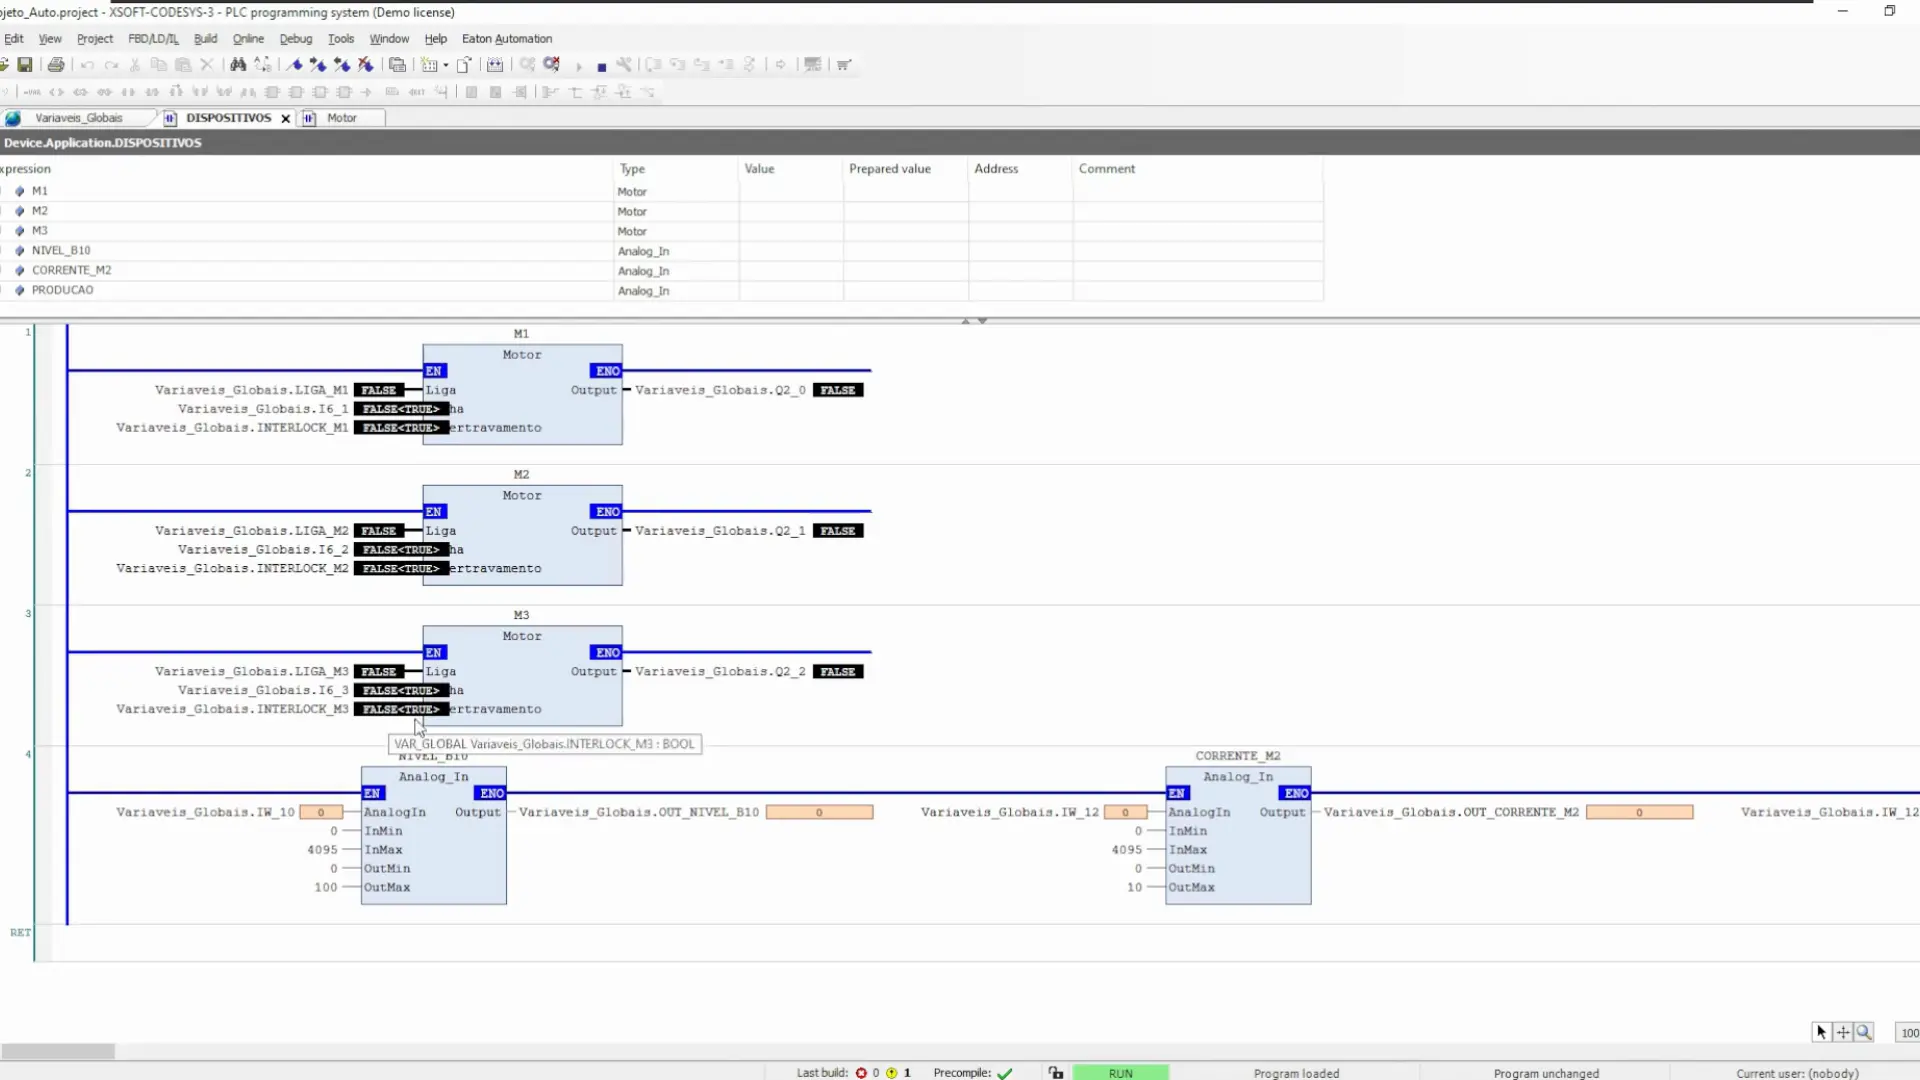Close the DISPOSITIVOS tab
This screenshot has height=1080, width=1920.
[285, 118]
